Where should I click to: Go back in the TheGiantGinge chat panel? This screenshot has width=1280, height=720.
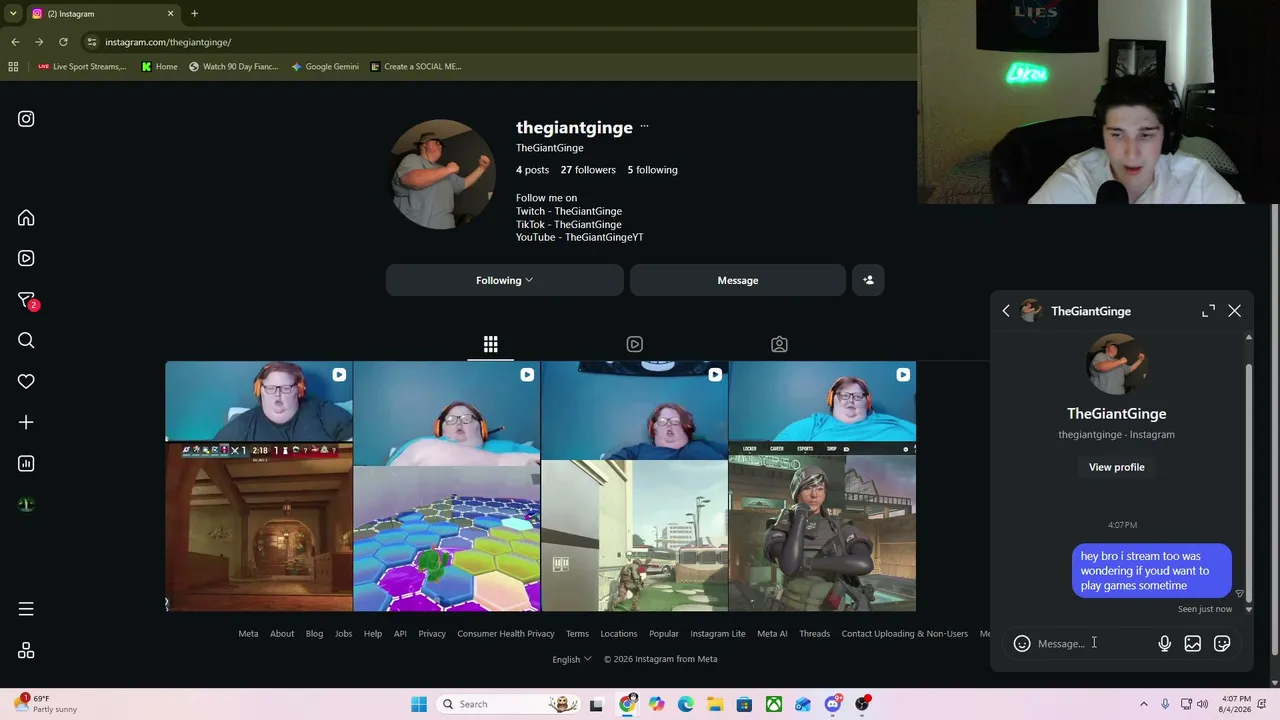coord(1006,311)
